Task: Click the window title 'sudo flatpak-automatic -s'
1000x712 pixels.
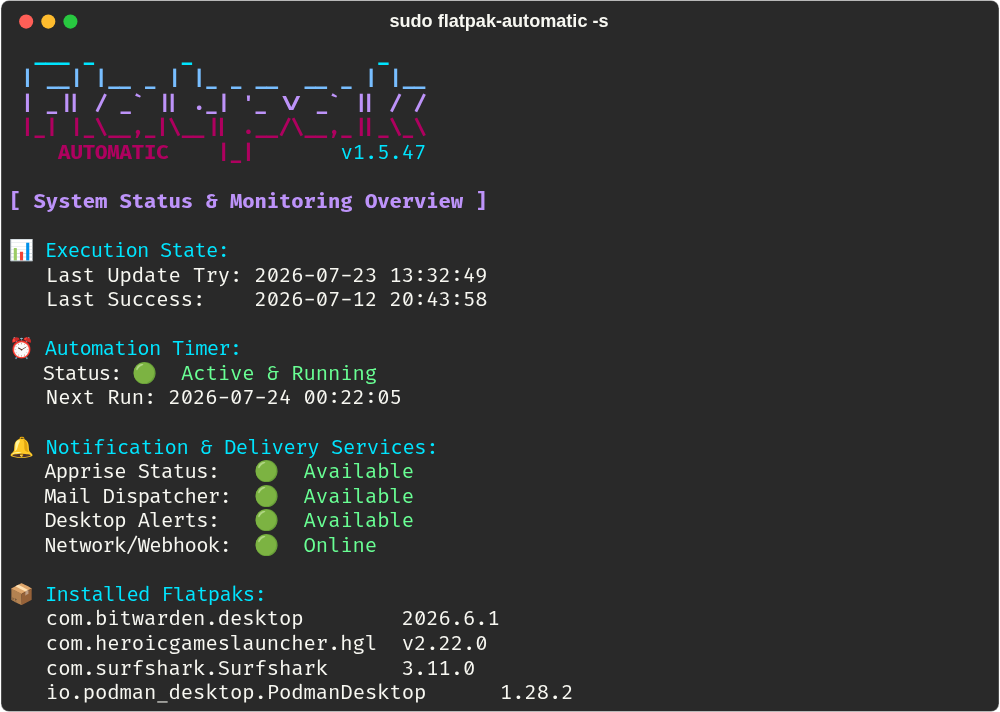Action: [x=499, y=22]
